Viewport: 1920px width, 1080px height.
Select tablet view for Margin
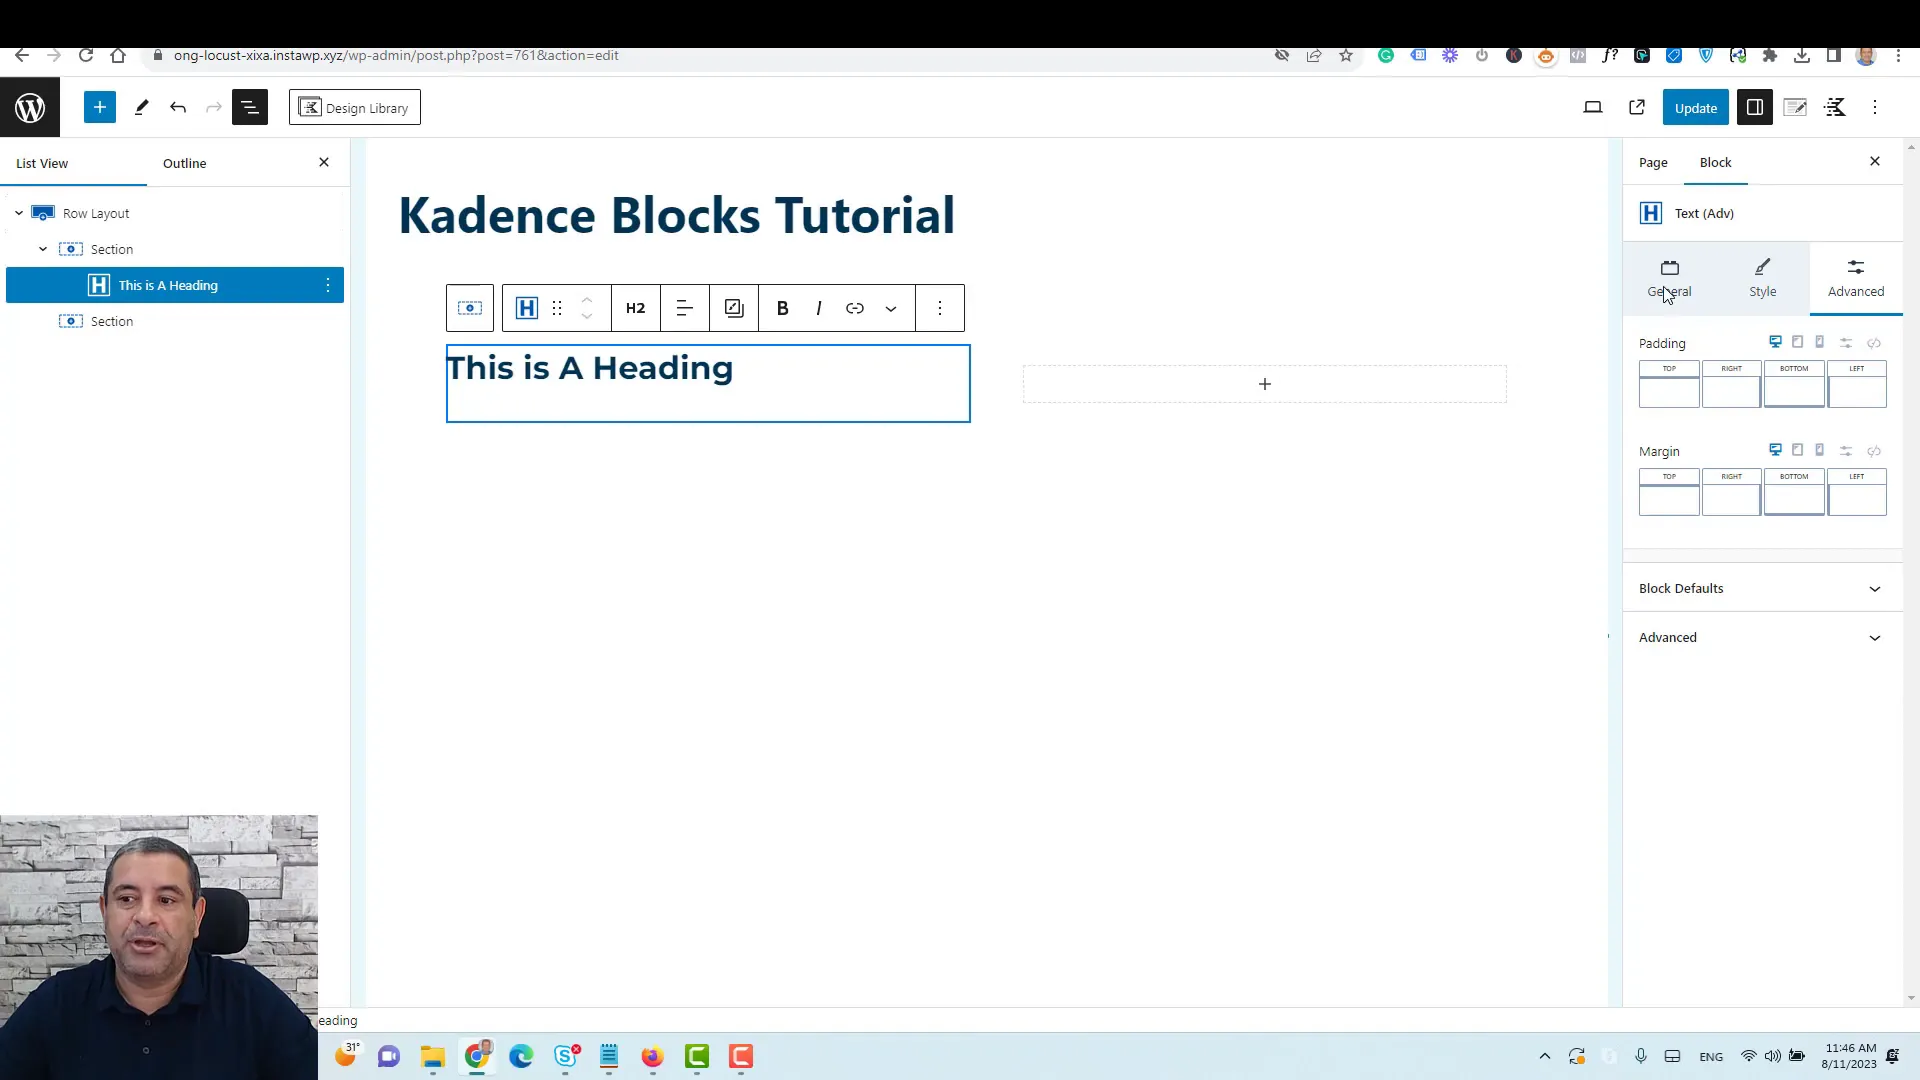1798,450
